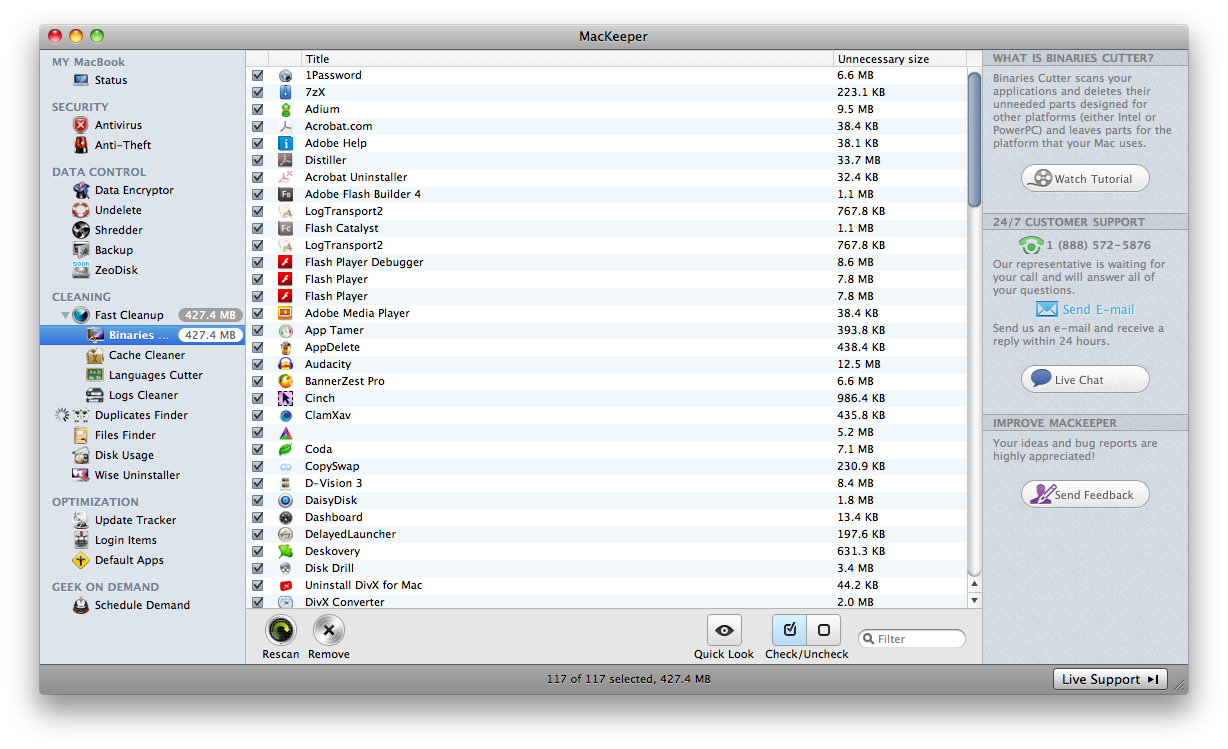Click the Status monitor icon
Screen dimensions: 1228x749
tap(81, 80)
